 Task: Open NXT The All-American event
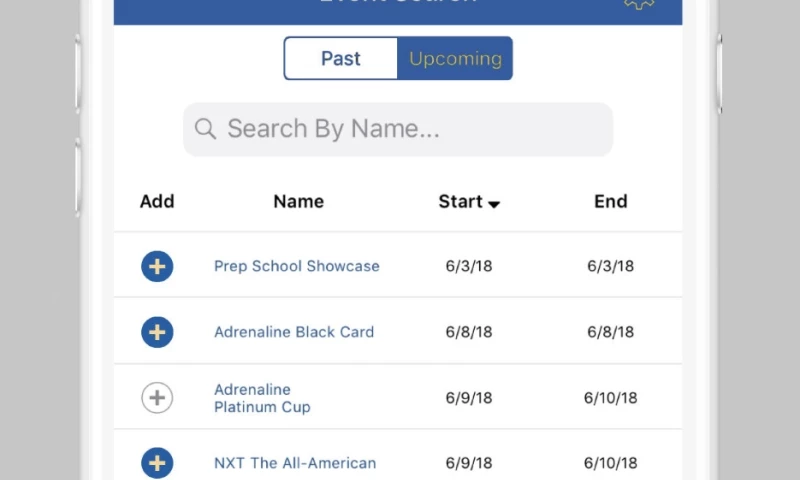pos(295,463)
